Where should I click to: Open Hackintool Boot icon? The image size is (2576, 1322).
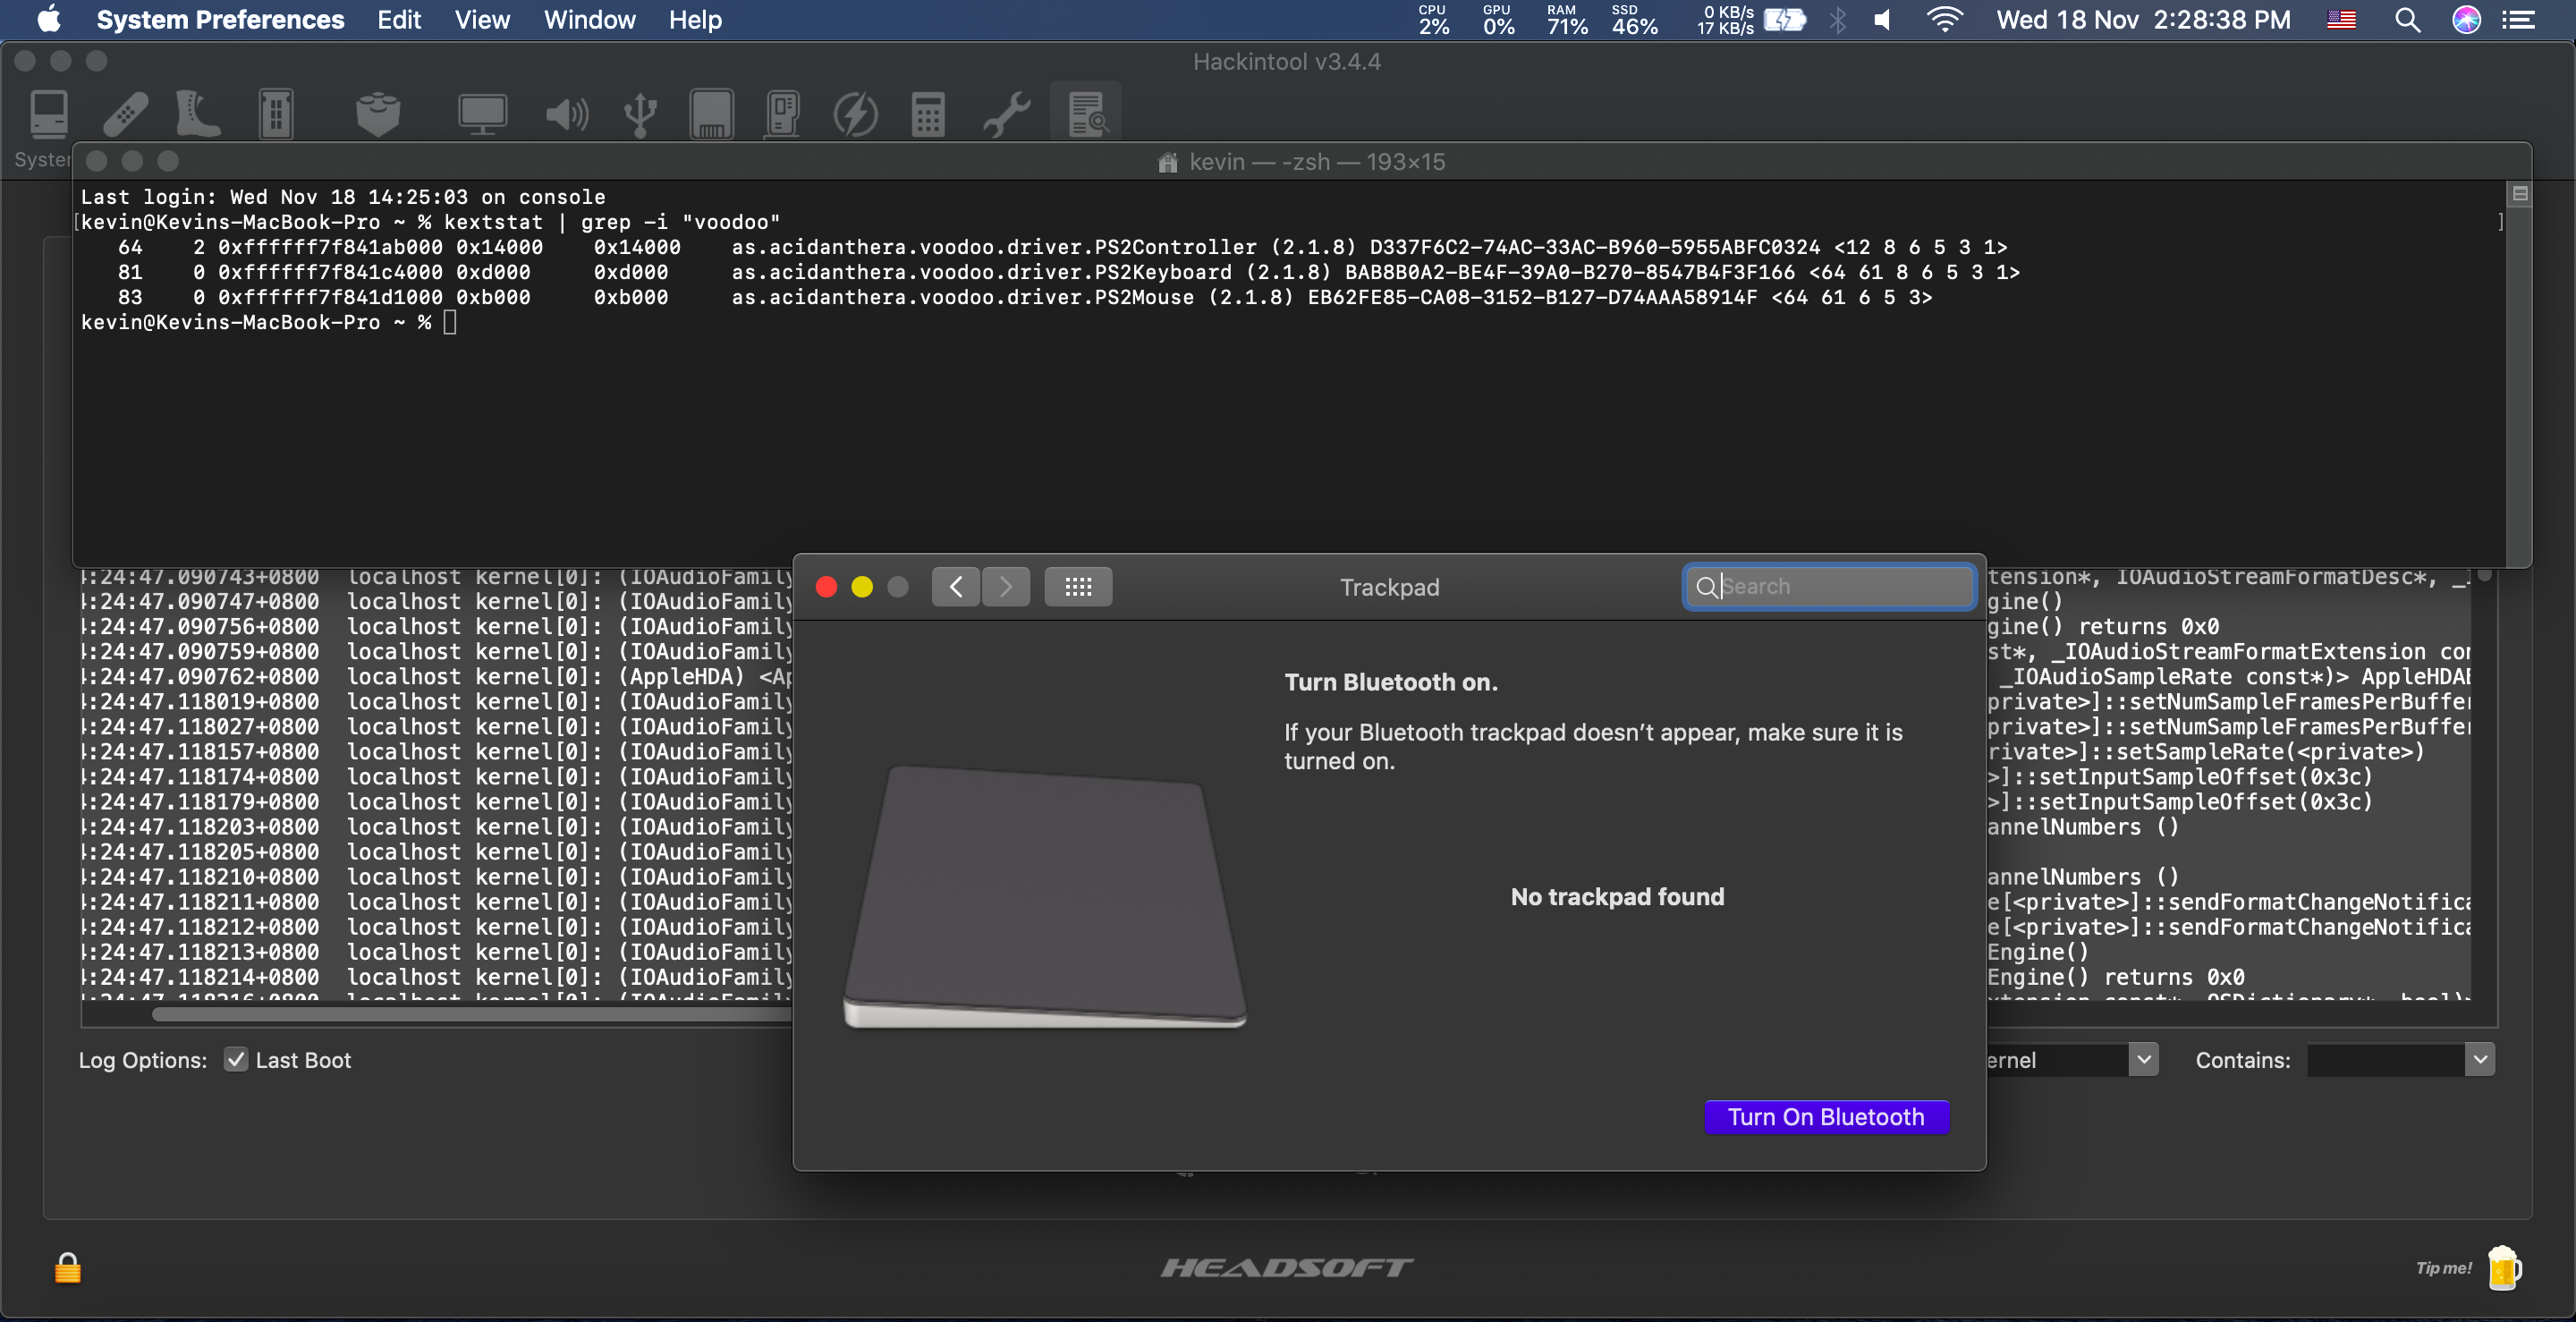tap(197, 114)
